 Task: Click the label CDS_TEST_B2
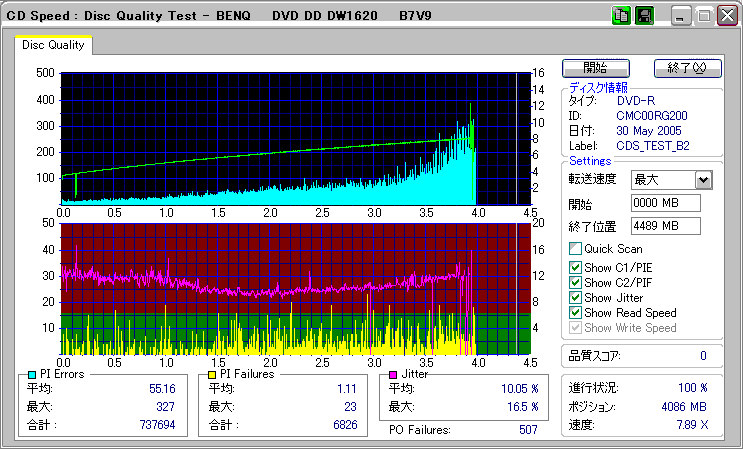click(653, 146)
